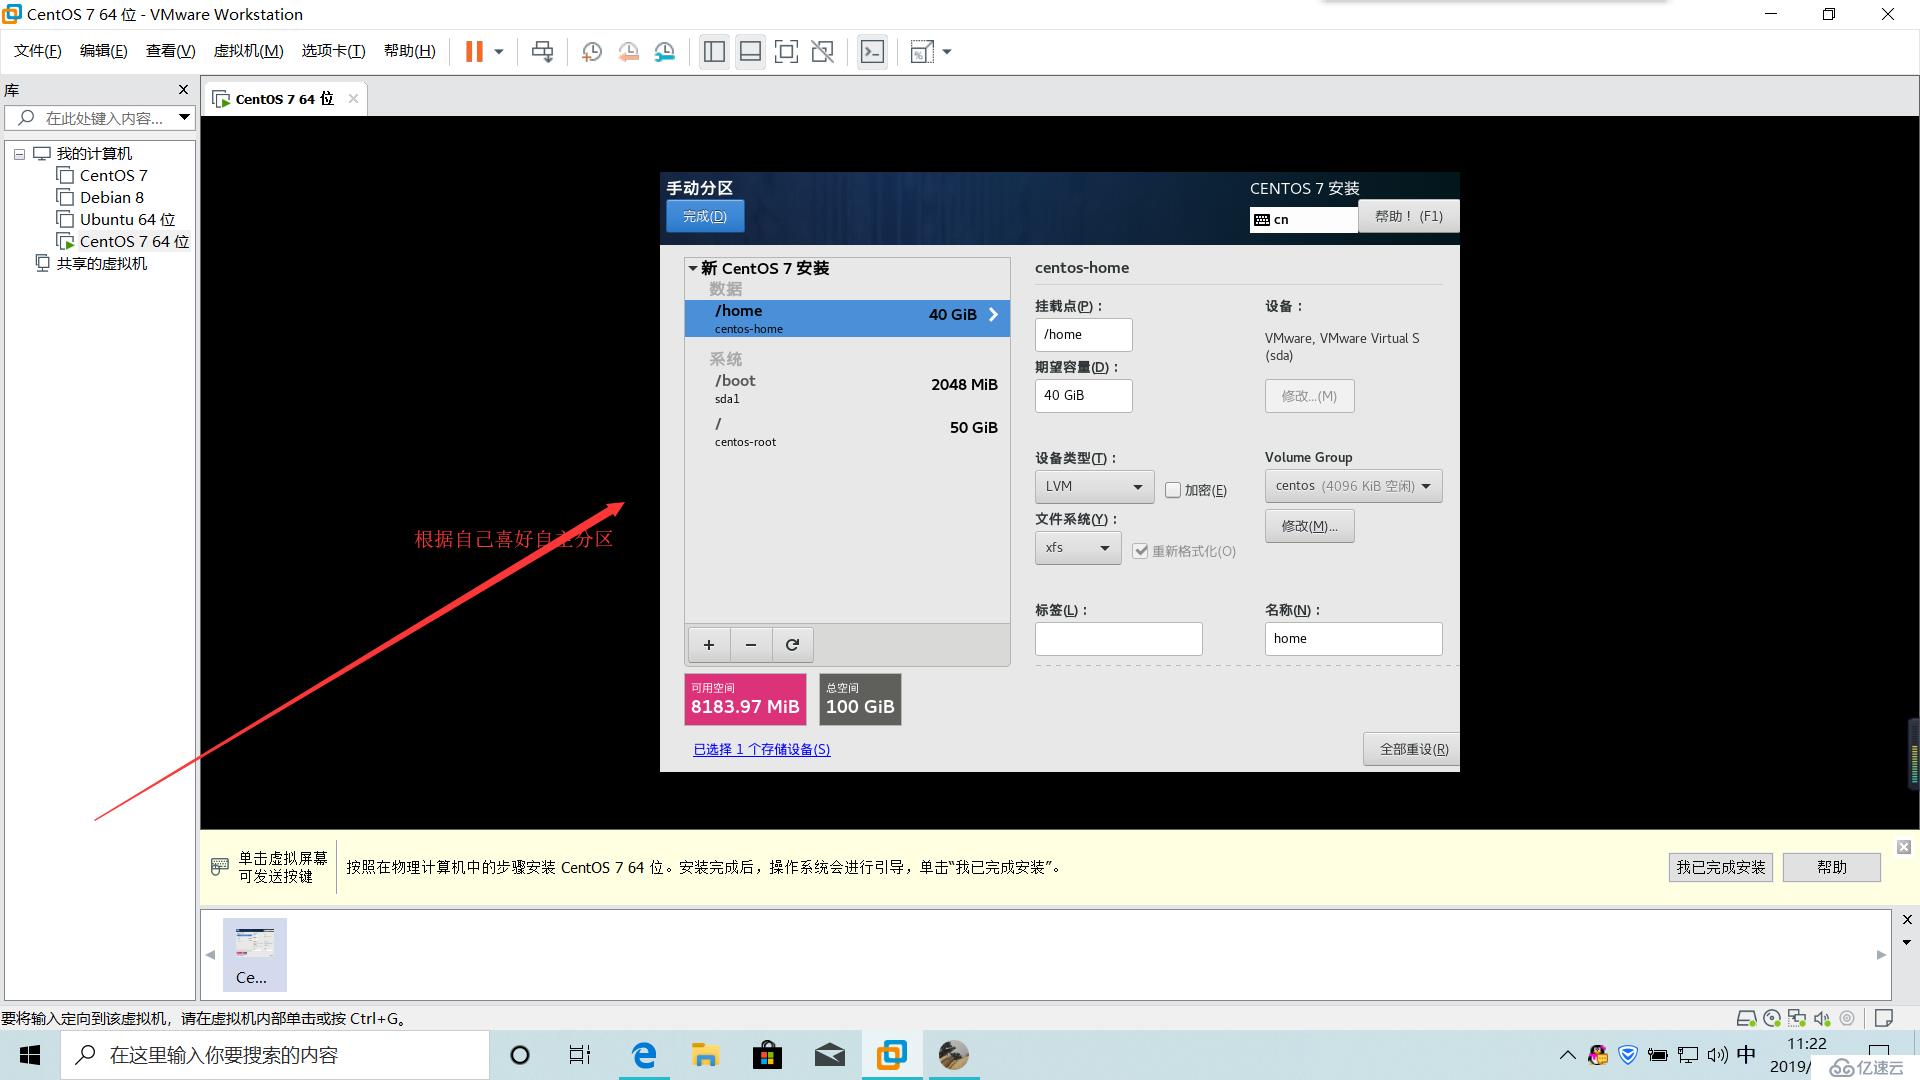Select the /home partition row
The height and width of the screenshot is (1080, 1920).
pos(847,318)
